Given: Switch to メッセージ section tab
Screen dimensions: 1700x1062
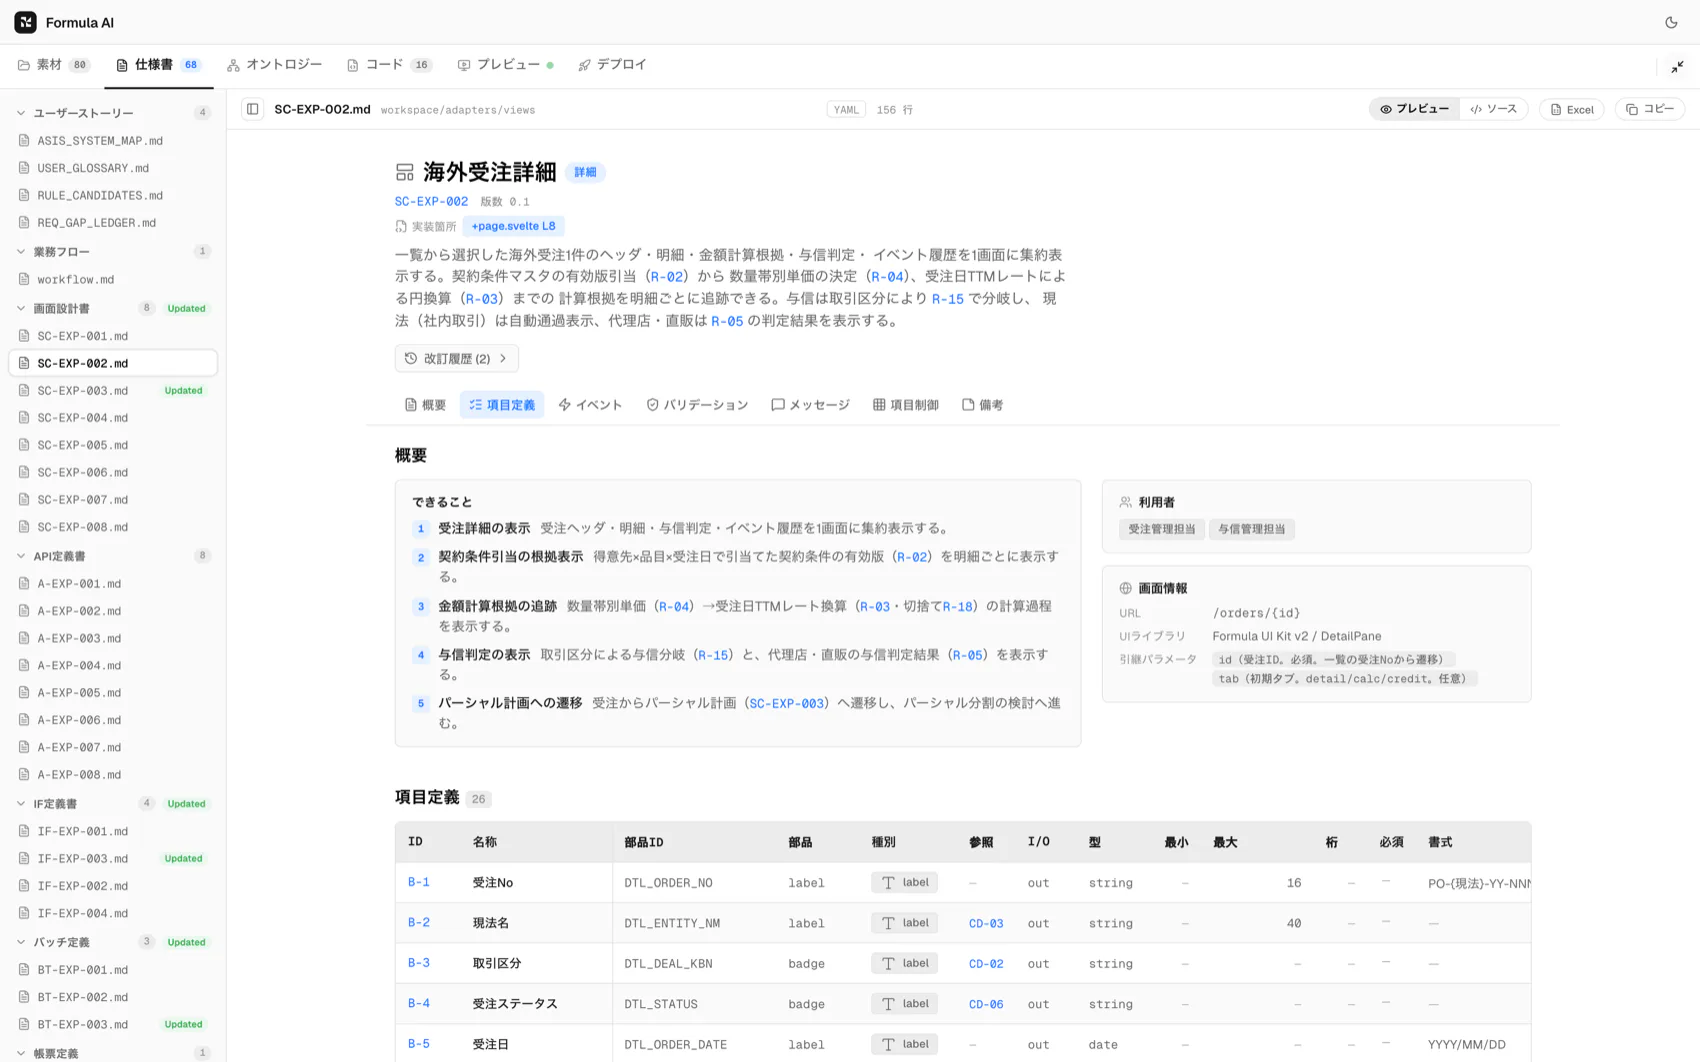Looking at the screenshot, I should pyautogui.click(x=810, y=405).
